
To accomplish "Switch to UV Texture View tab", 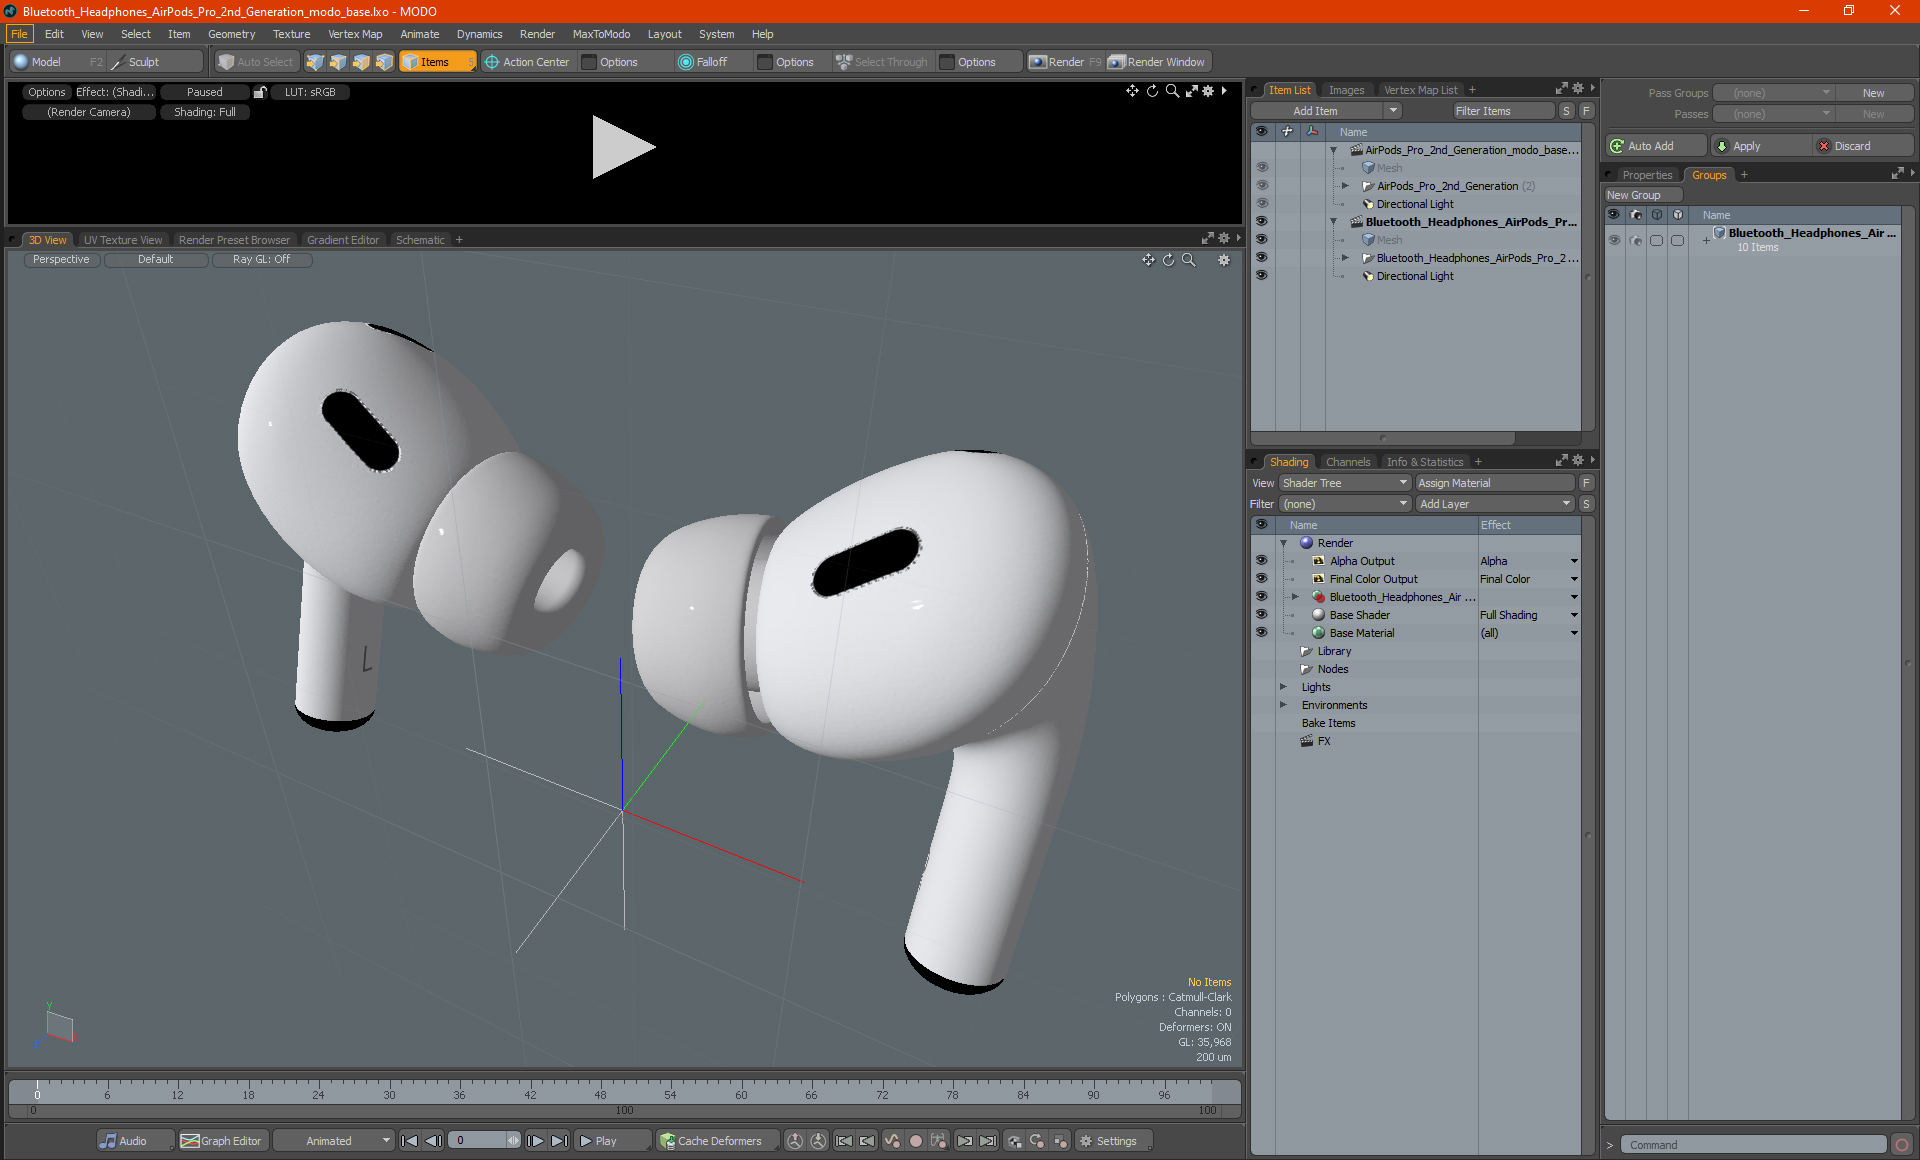I will point(122,240).
